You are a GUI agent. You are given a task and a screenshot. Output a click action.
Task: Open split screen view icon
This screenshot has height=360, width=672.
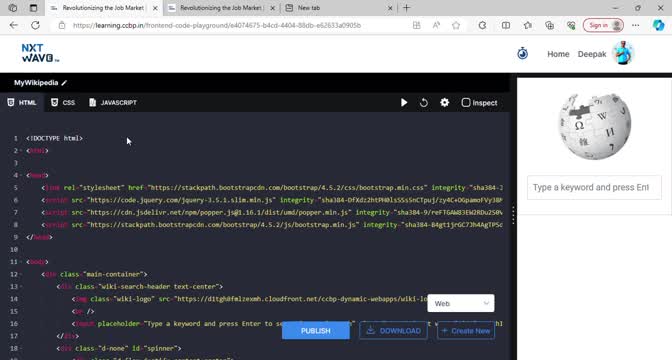tap(506, 25)
